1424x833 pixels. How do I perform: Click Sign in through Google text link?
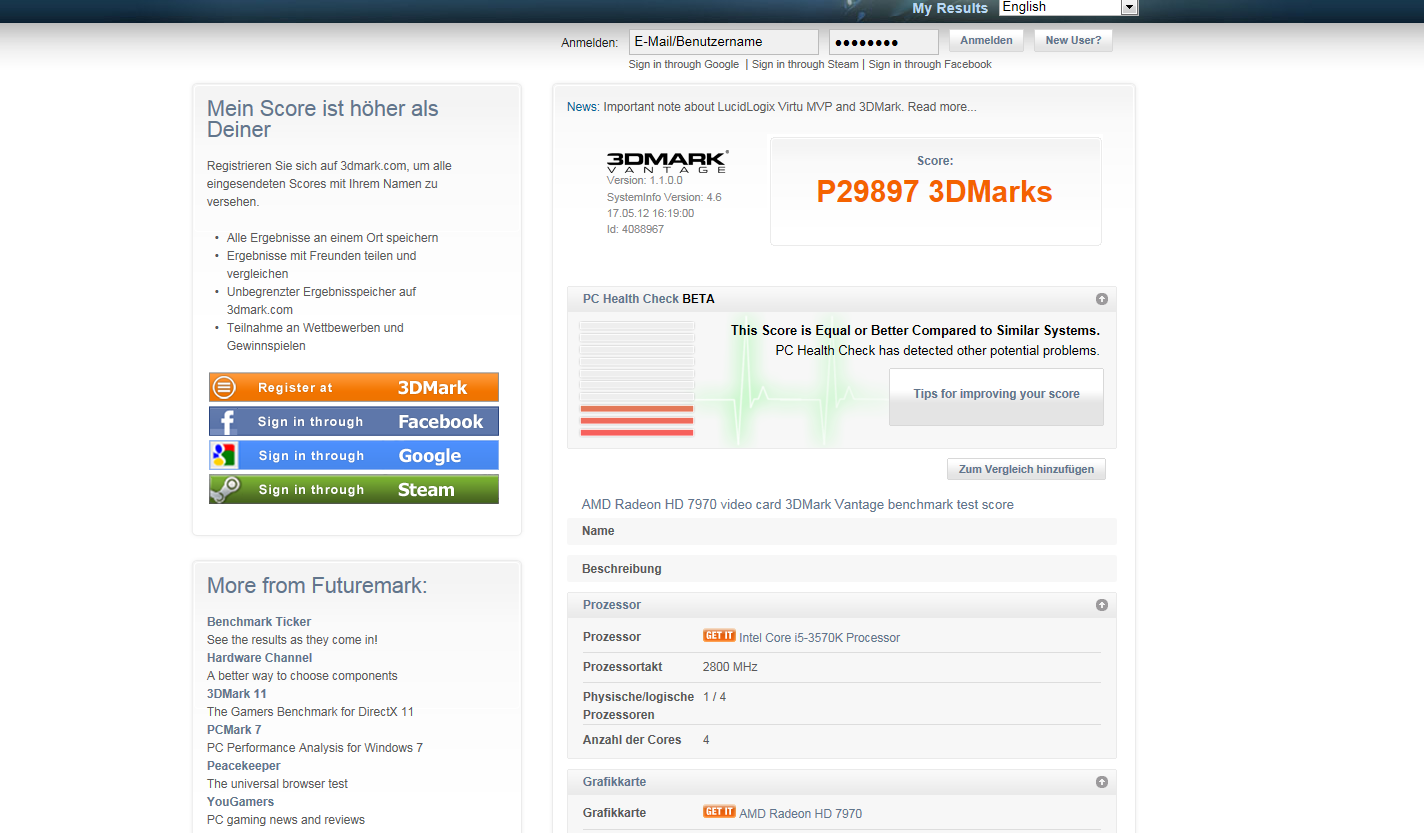click(x=684, y=64)
